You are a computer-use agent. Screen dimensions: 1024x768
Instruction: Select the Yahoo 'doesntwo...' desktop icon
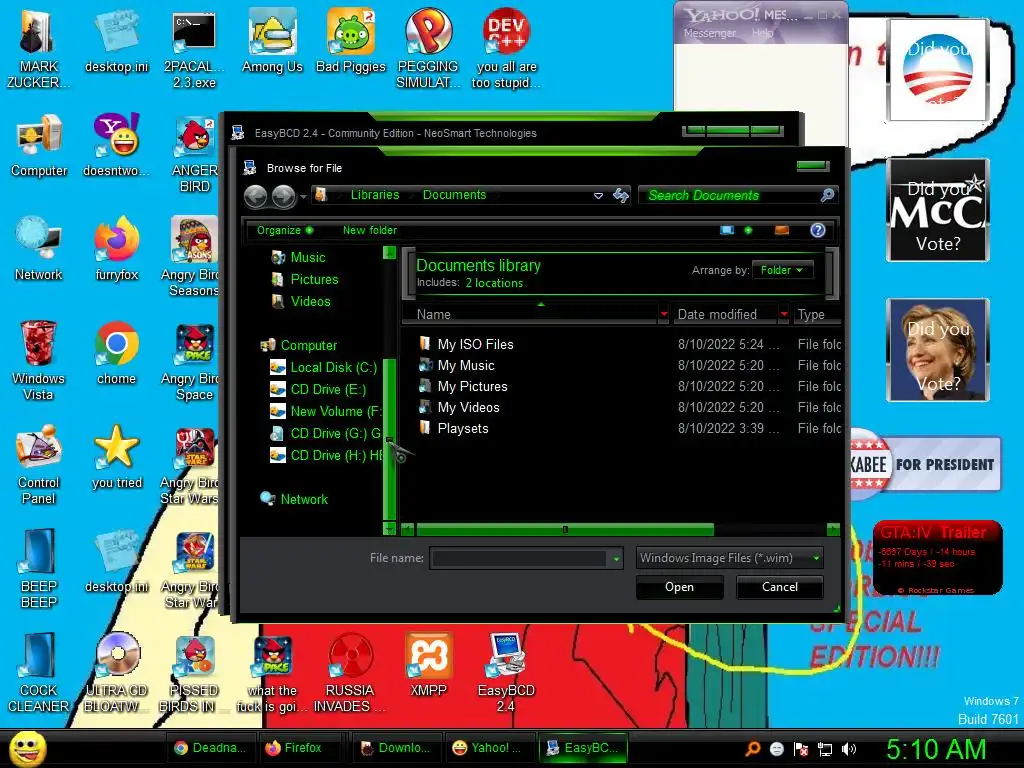[x=117, y=145]
